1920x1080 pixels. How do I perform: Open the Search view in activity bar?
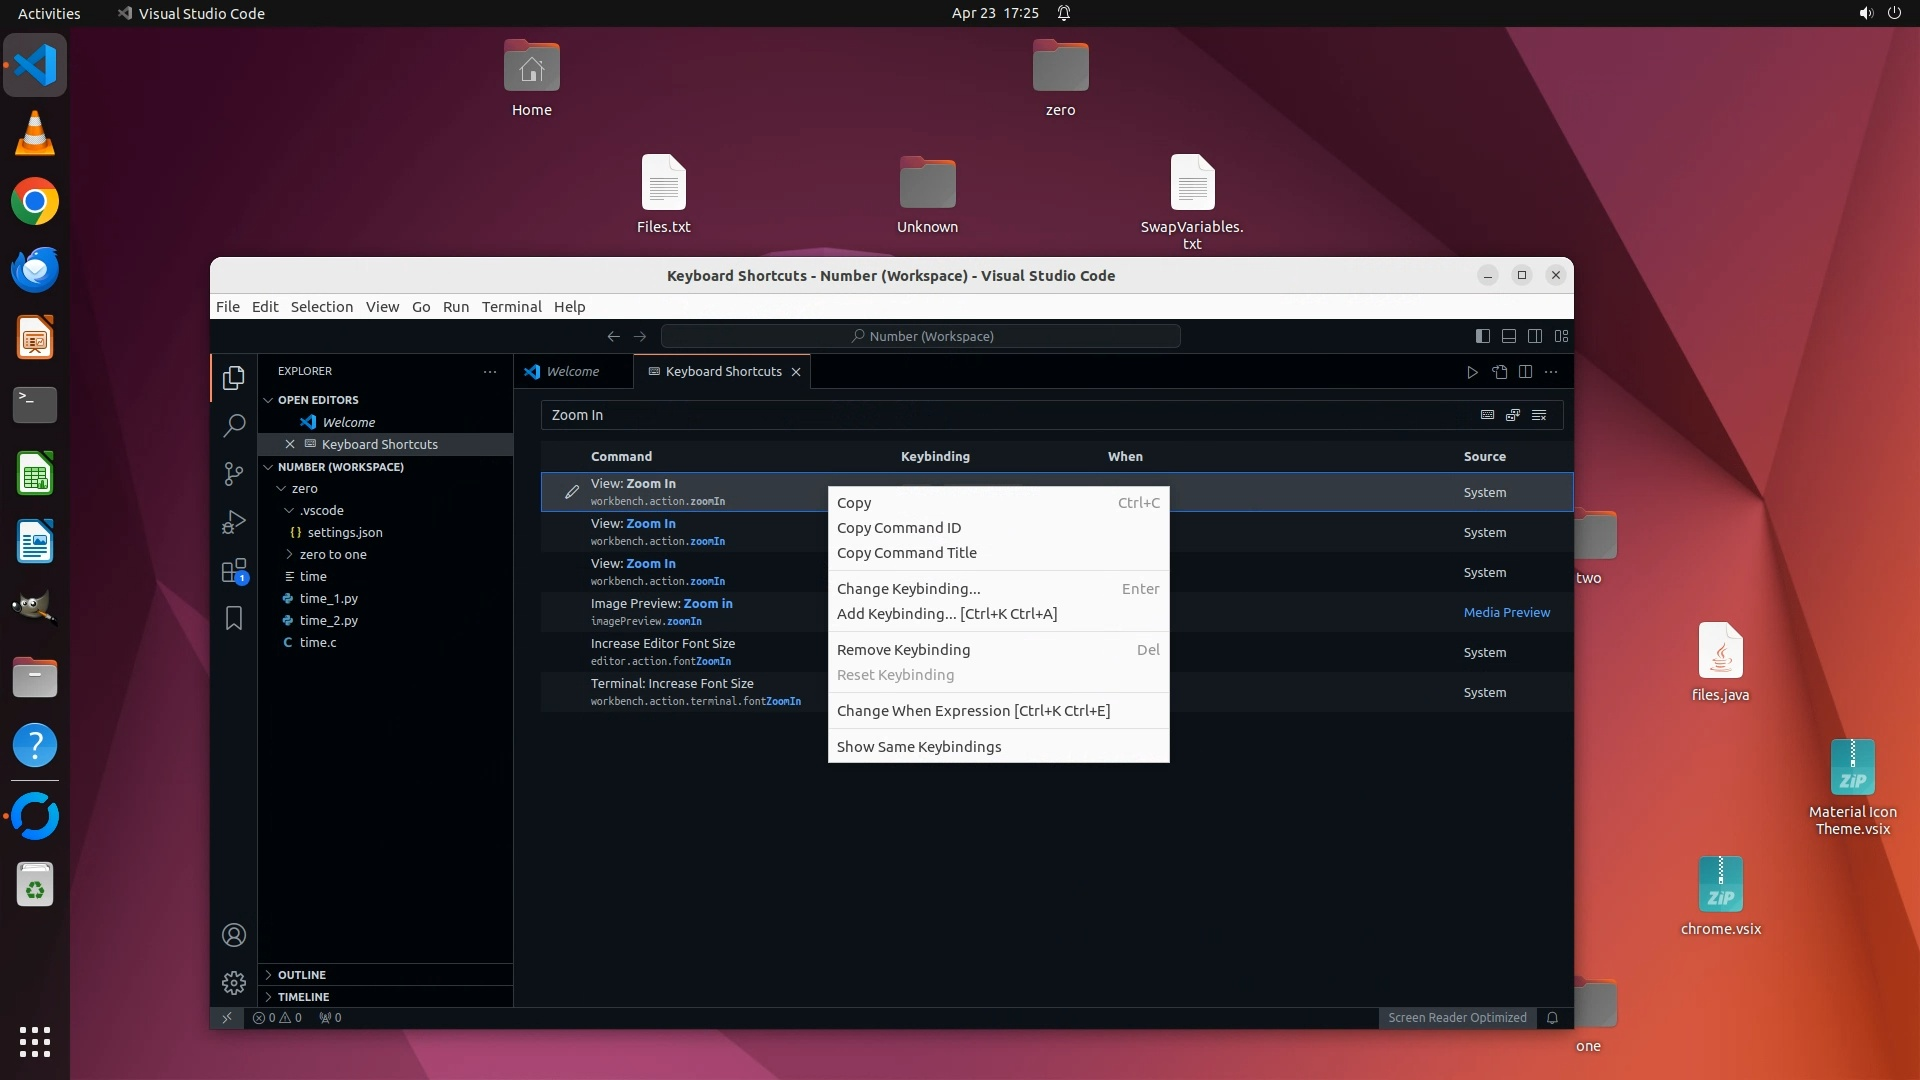click(233, 425)
